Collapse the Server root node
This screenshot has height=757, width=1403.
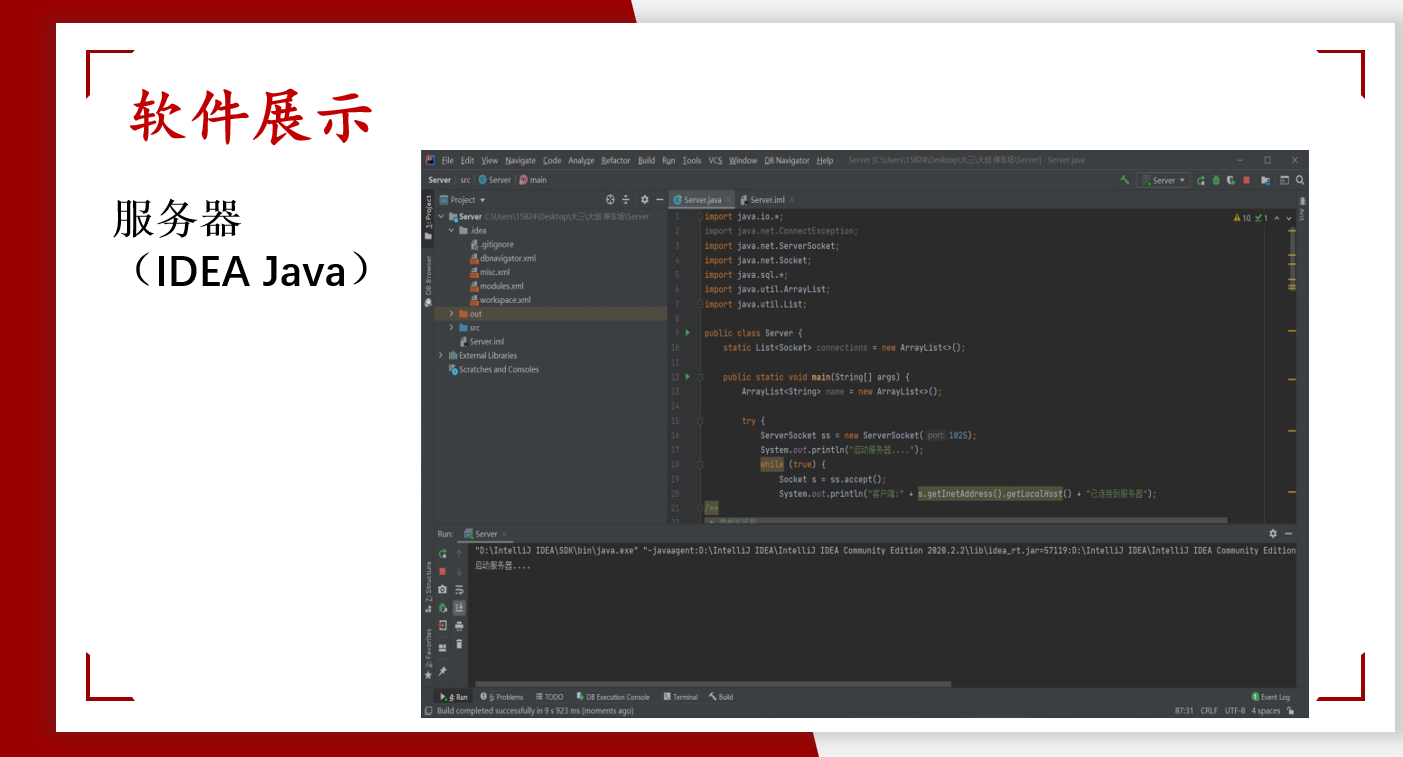[441, 216]
